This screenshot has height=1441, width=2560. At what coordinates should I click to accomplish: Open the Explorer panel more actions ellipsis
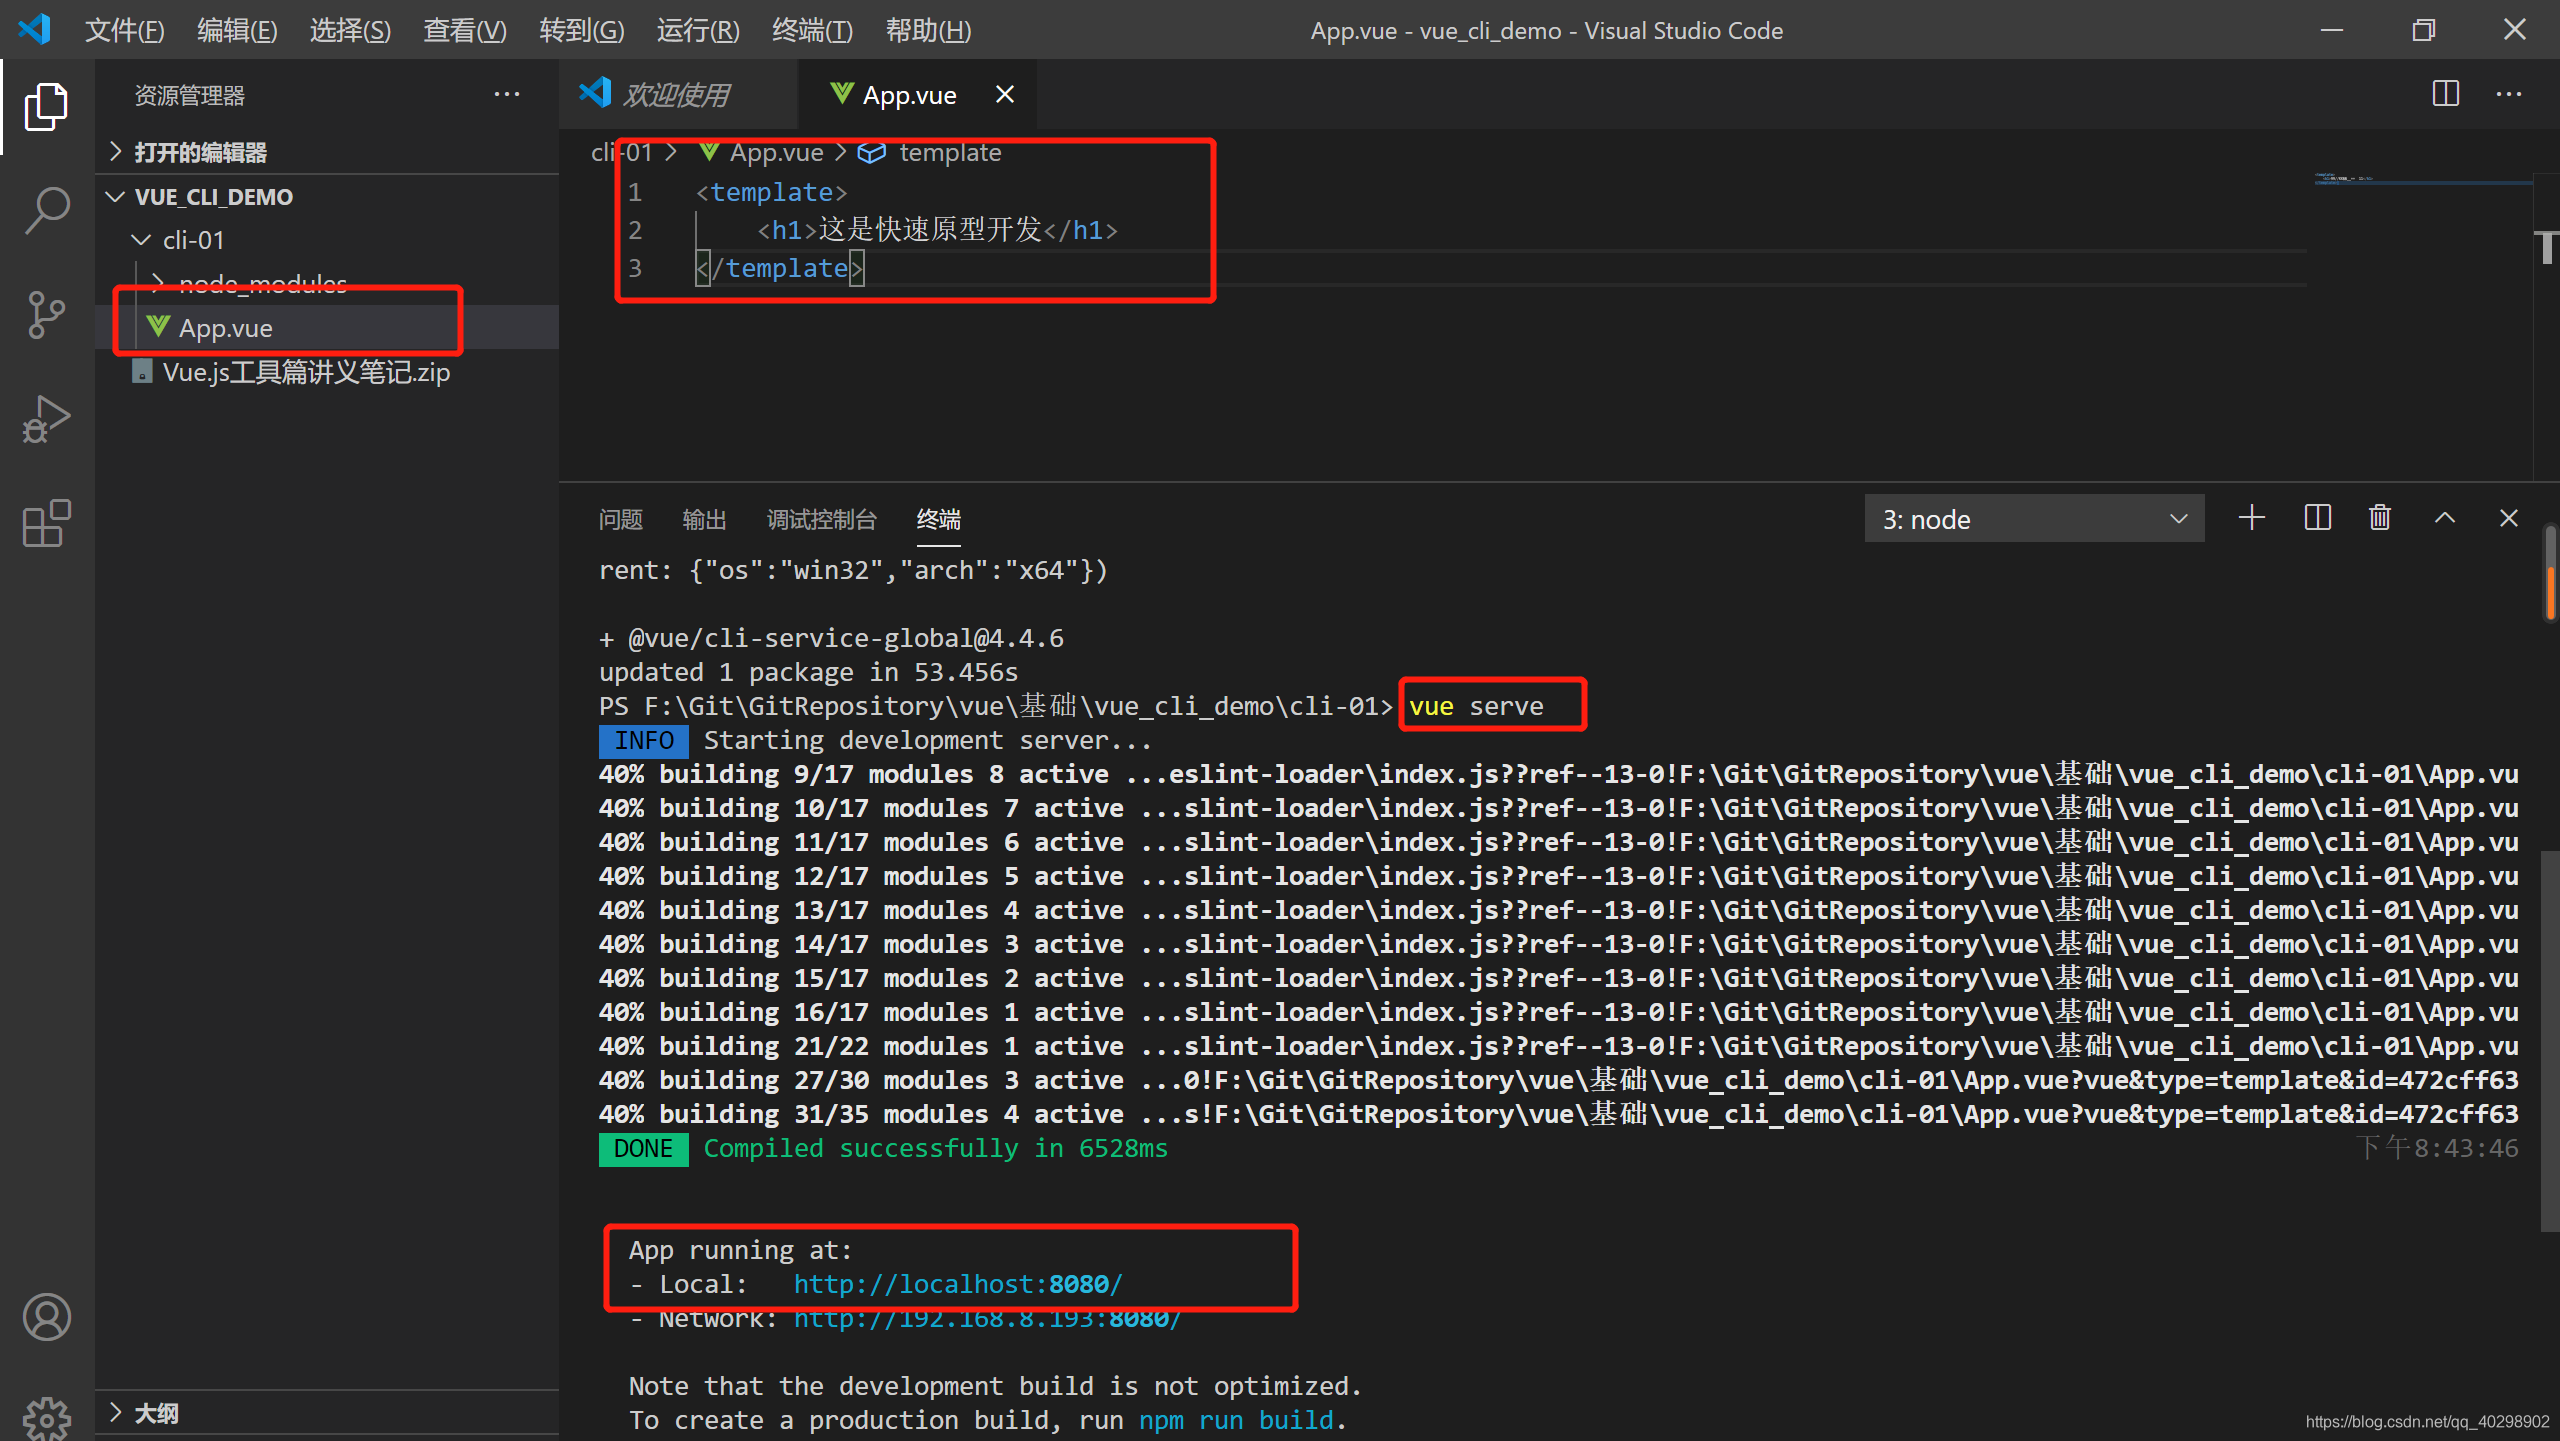507,95
